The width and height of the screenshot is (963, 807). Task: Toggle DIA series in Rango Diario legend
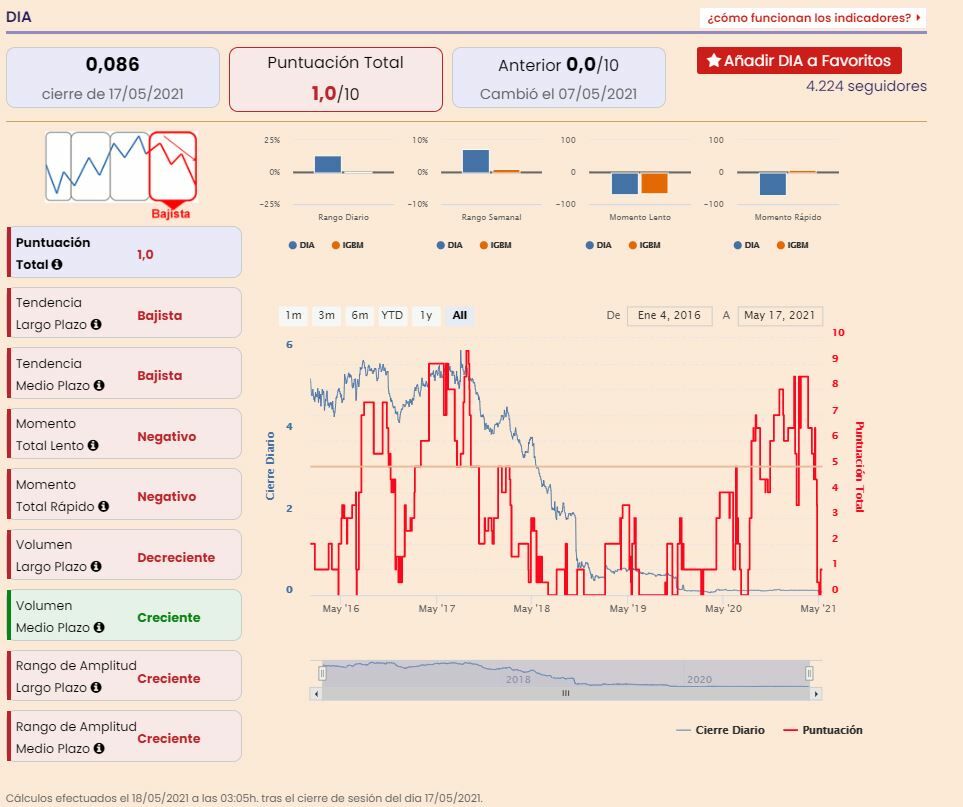click(x=302, y=245)
